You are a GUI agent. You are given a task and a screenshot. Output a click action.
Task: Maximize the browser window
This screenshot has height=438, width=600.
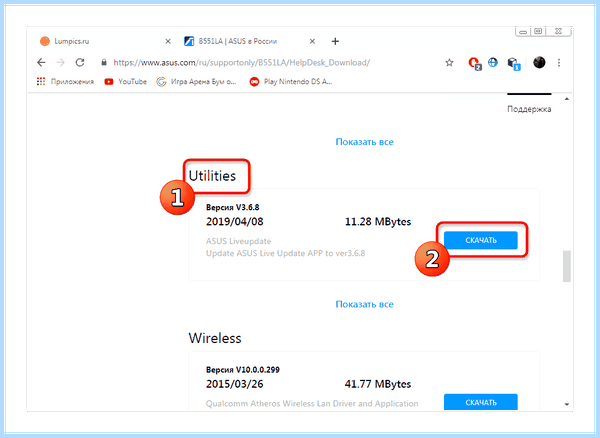(538, 31)
